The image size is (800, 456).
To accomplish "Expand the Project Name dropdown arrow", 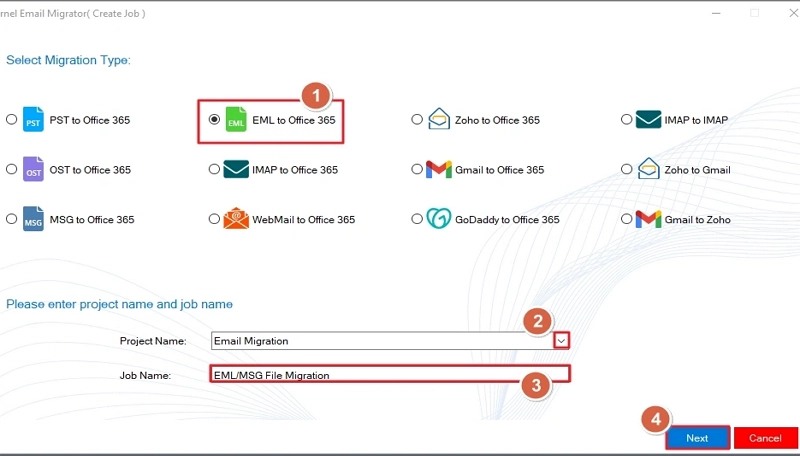I will [x=561, y=341].
